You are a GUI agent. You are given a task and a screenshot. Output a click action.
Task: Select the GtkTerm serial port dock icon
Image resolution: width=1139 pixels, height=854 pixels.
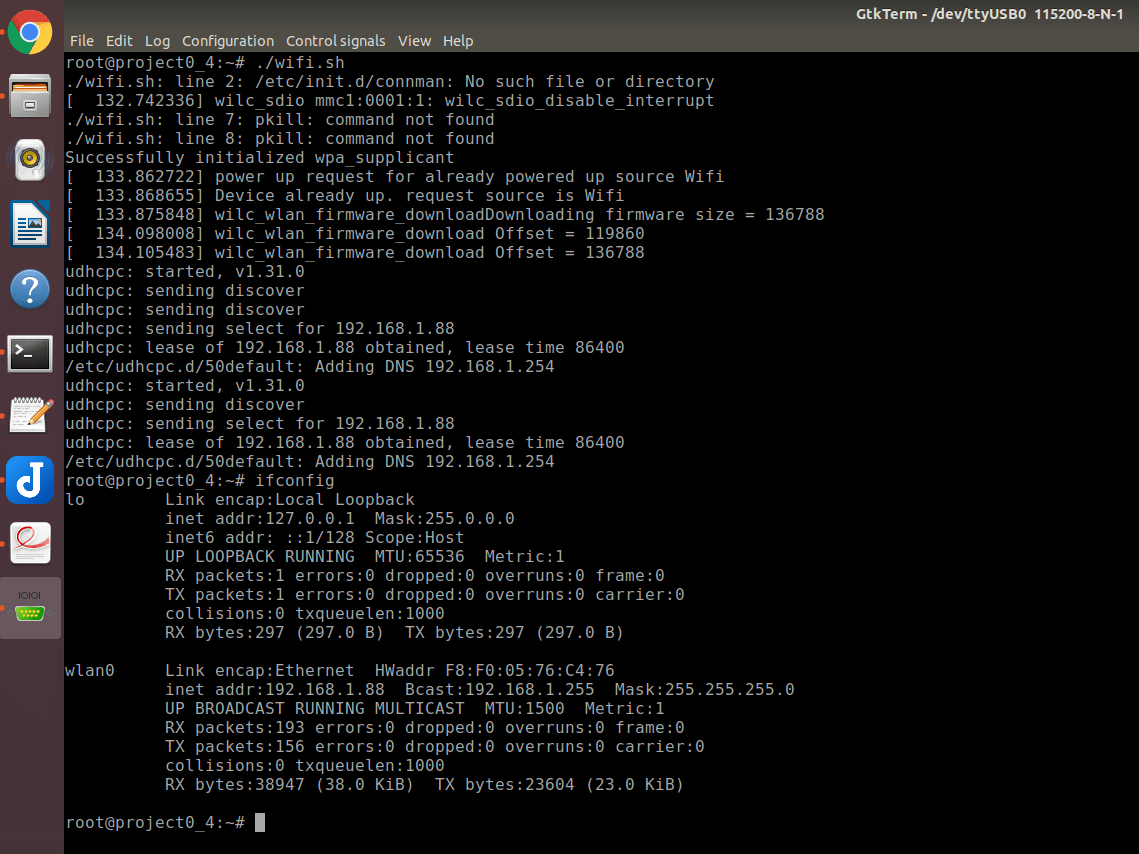[x=30, y=607]
